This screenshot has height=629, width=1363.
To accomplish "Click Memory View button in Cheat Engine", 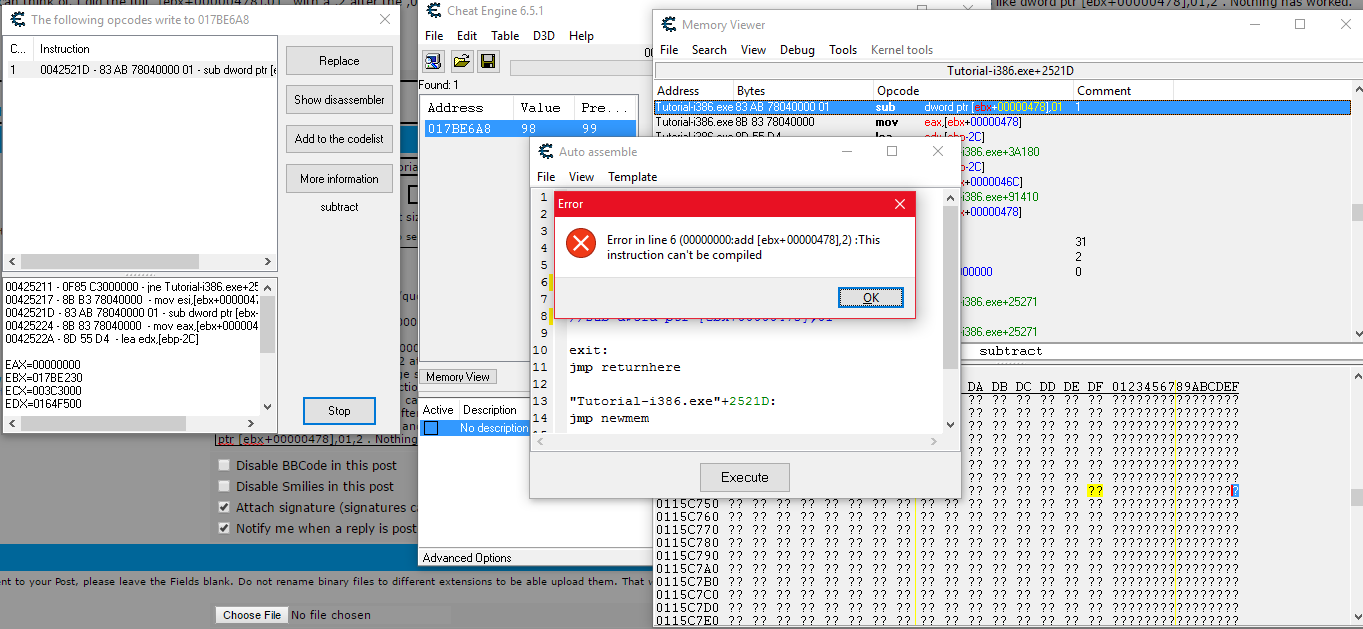I will 458,377.
